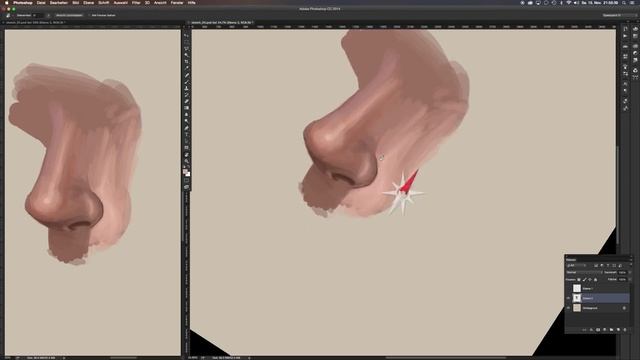640x360 pixels.
Task: Toggle filter for pixel layers
Action: pos(596,266)
